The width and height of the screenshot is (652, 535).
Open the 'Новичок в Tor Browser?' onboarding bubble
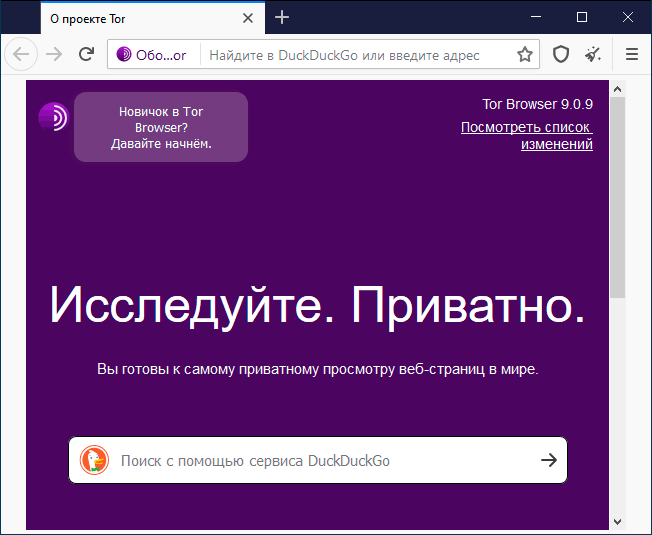pos(161,127)
